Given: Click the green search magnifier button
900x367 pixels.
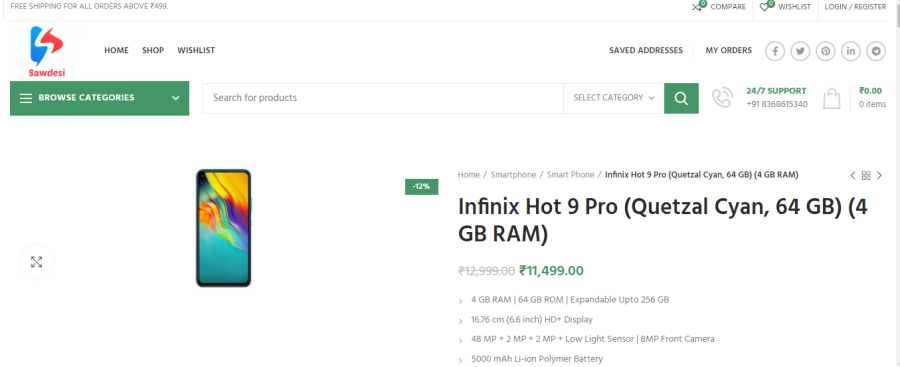Looking at the screenshot, I should [x=681, y=98].
